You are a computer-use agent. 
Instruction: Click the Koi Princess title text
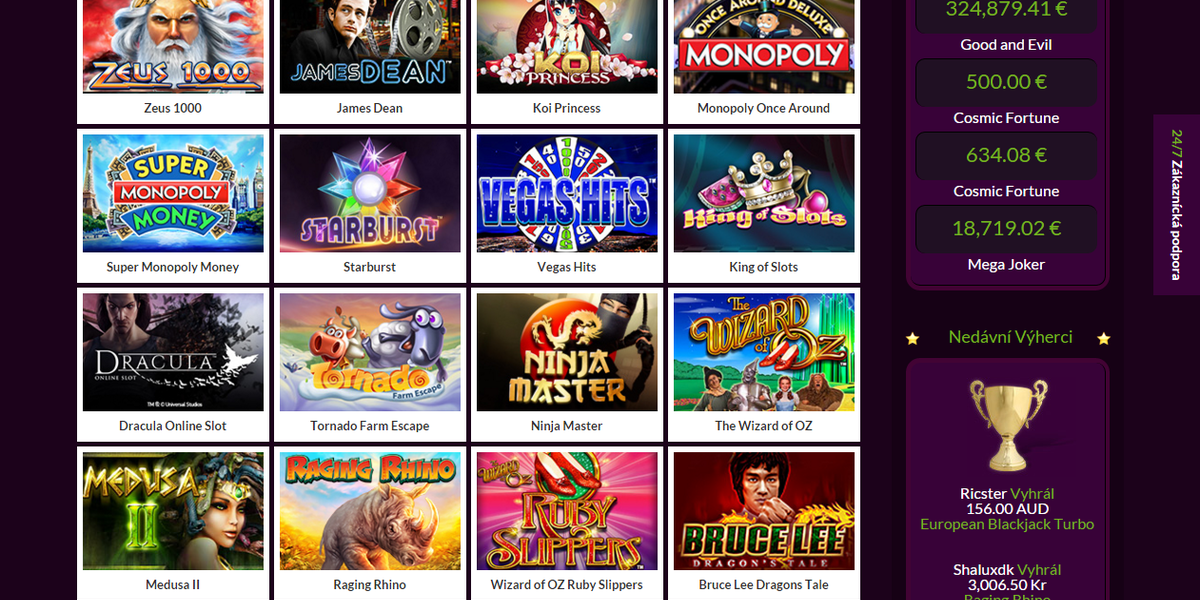(567, 108)
